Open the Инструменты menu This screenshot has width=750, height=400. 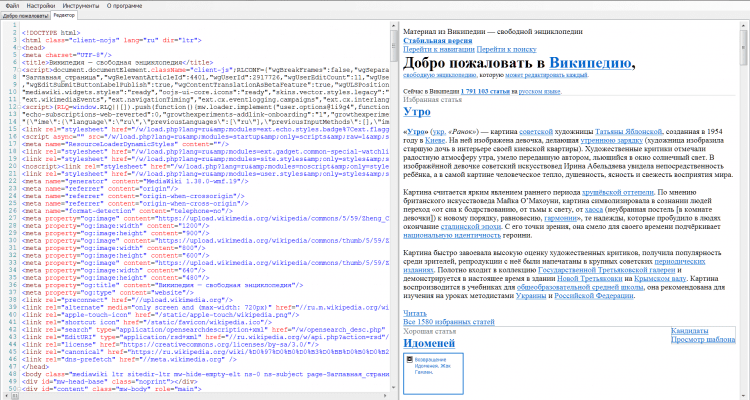point(81,6)
